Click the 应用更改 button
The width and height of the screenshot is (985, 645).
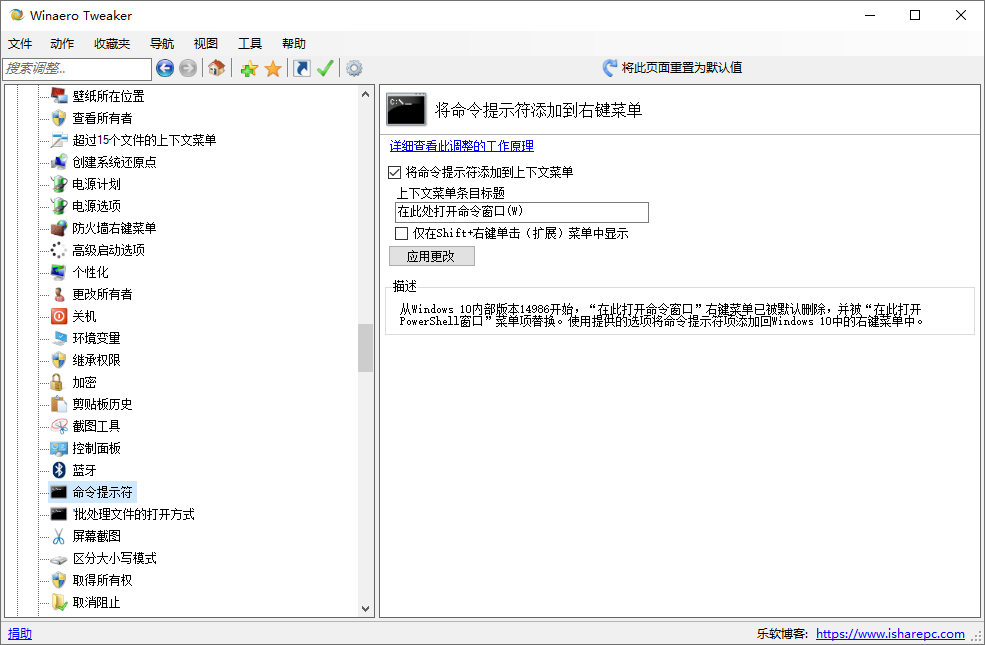431,256
